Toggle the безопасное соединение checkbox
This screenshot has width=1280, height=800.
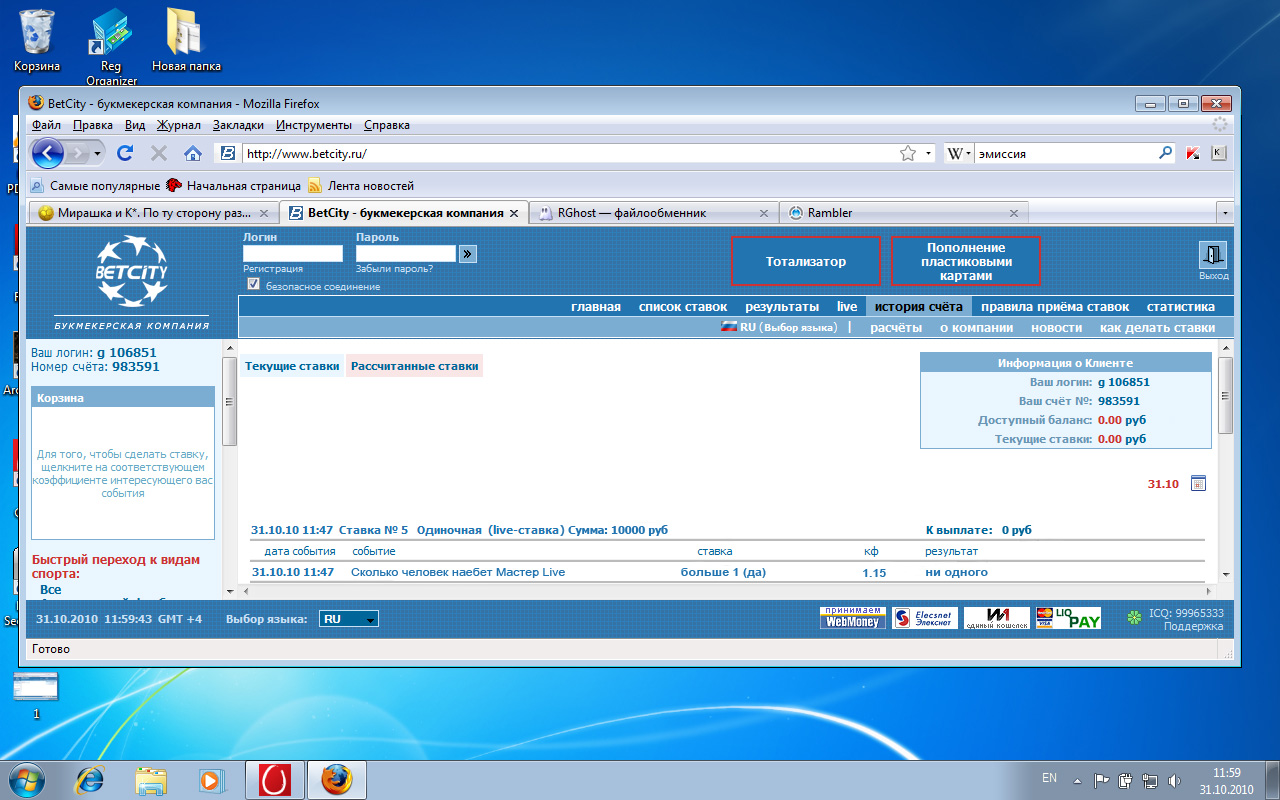(254, 285)
